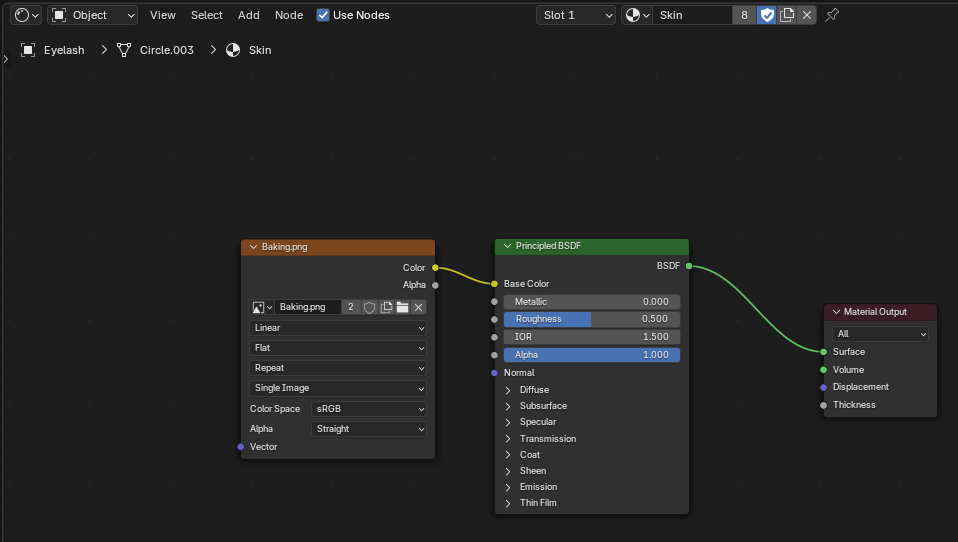Click the pin material icon in header
The width and height of the screenshot is (958, 542).
pos(832,15)
